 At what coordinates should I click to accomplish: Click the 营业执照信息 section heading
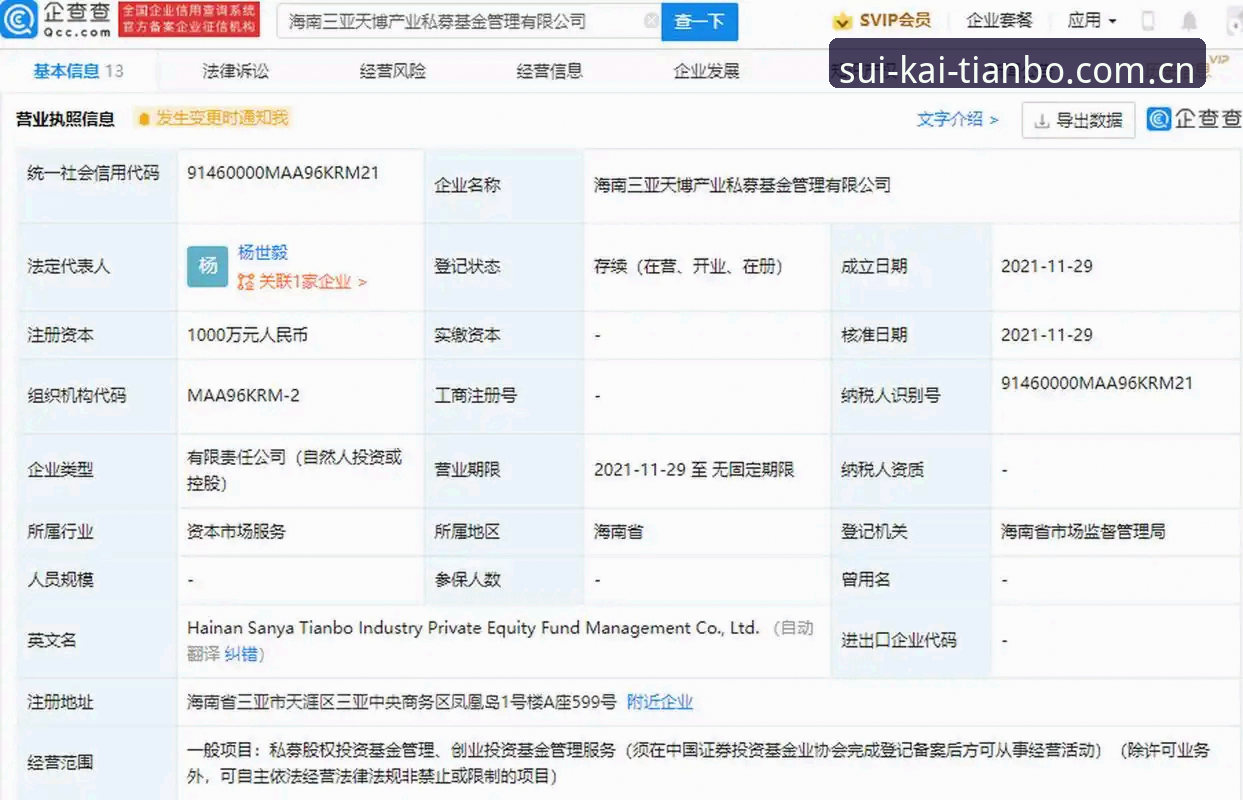[x=65, y=119]
